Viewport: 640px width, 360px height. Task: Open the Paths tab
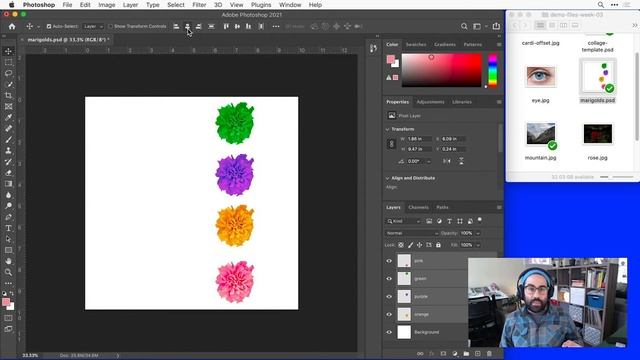(442, 207)
